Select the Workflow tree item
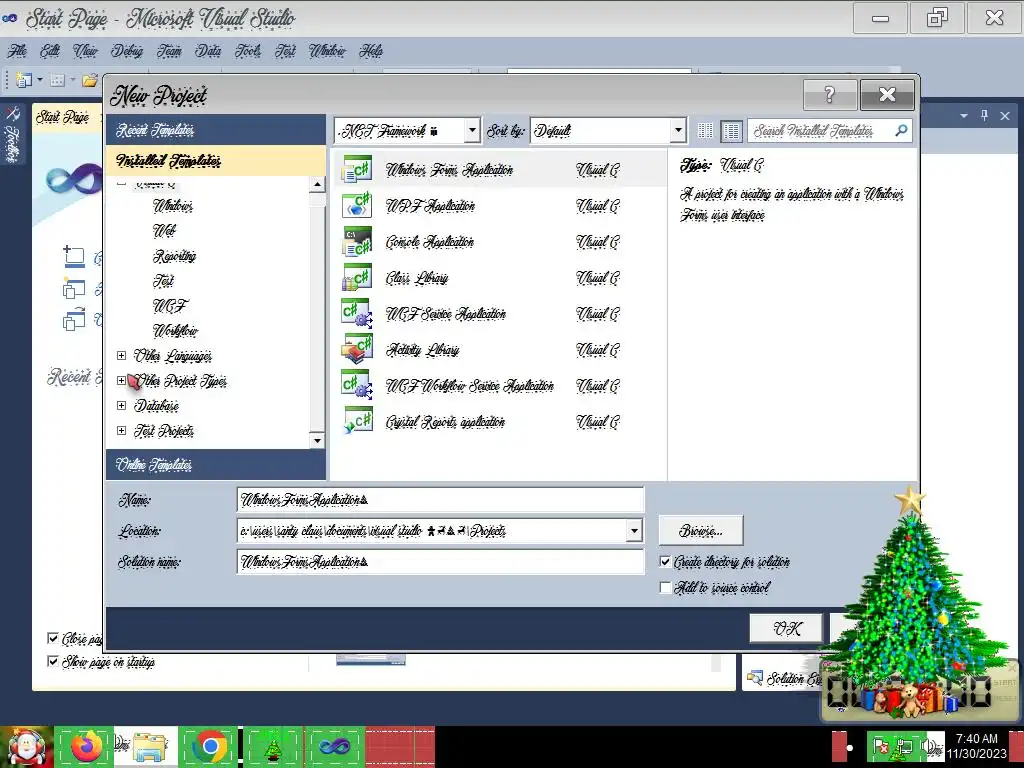Screen dimensions: 1024x768 (175, 330)
